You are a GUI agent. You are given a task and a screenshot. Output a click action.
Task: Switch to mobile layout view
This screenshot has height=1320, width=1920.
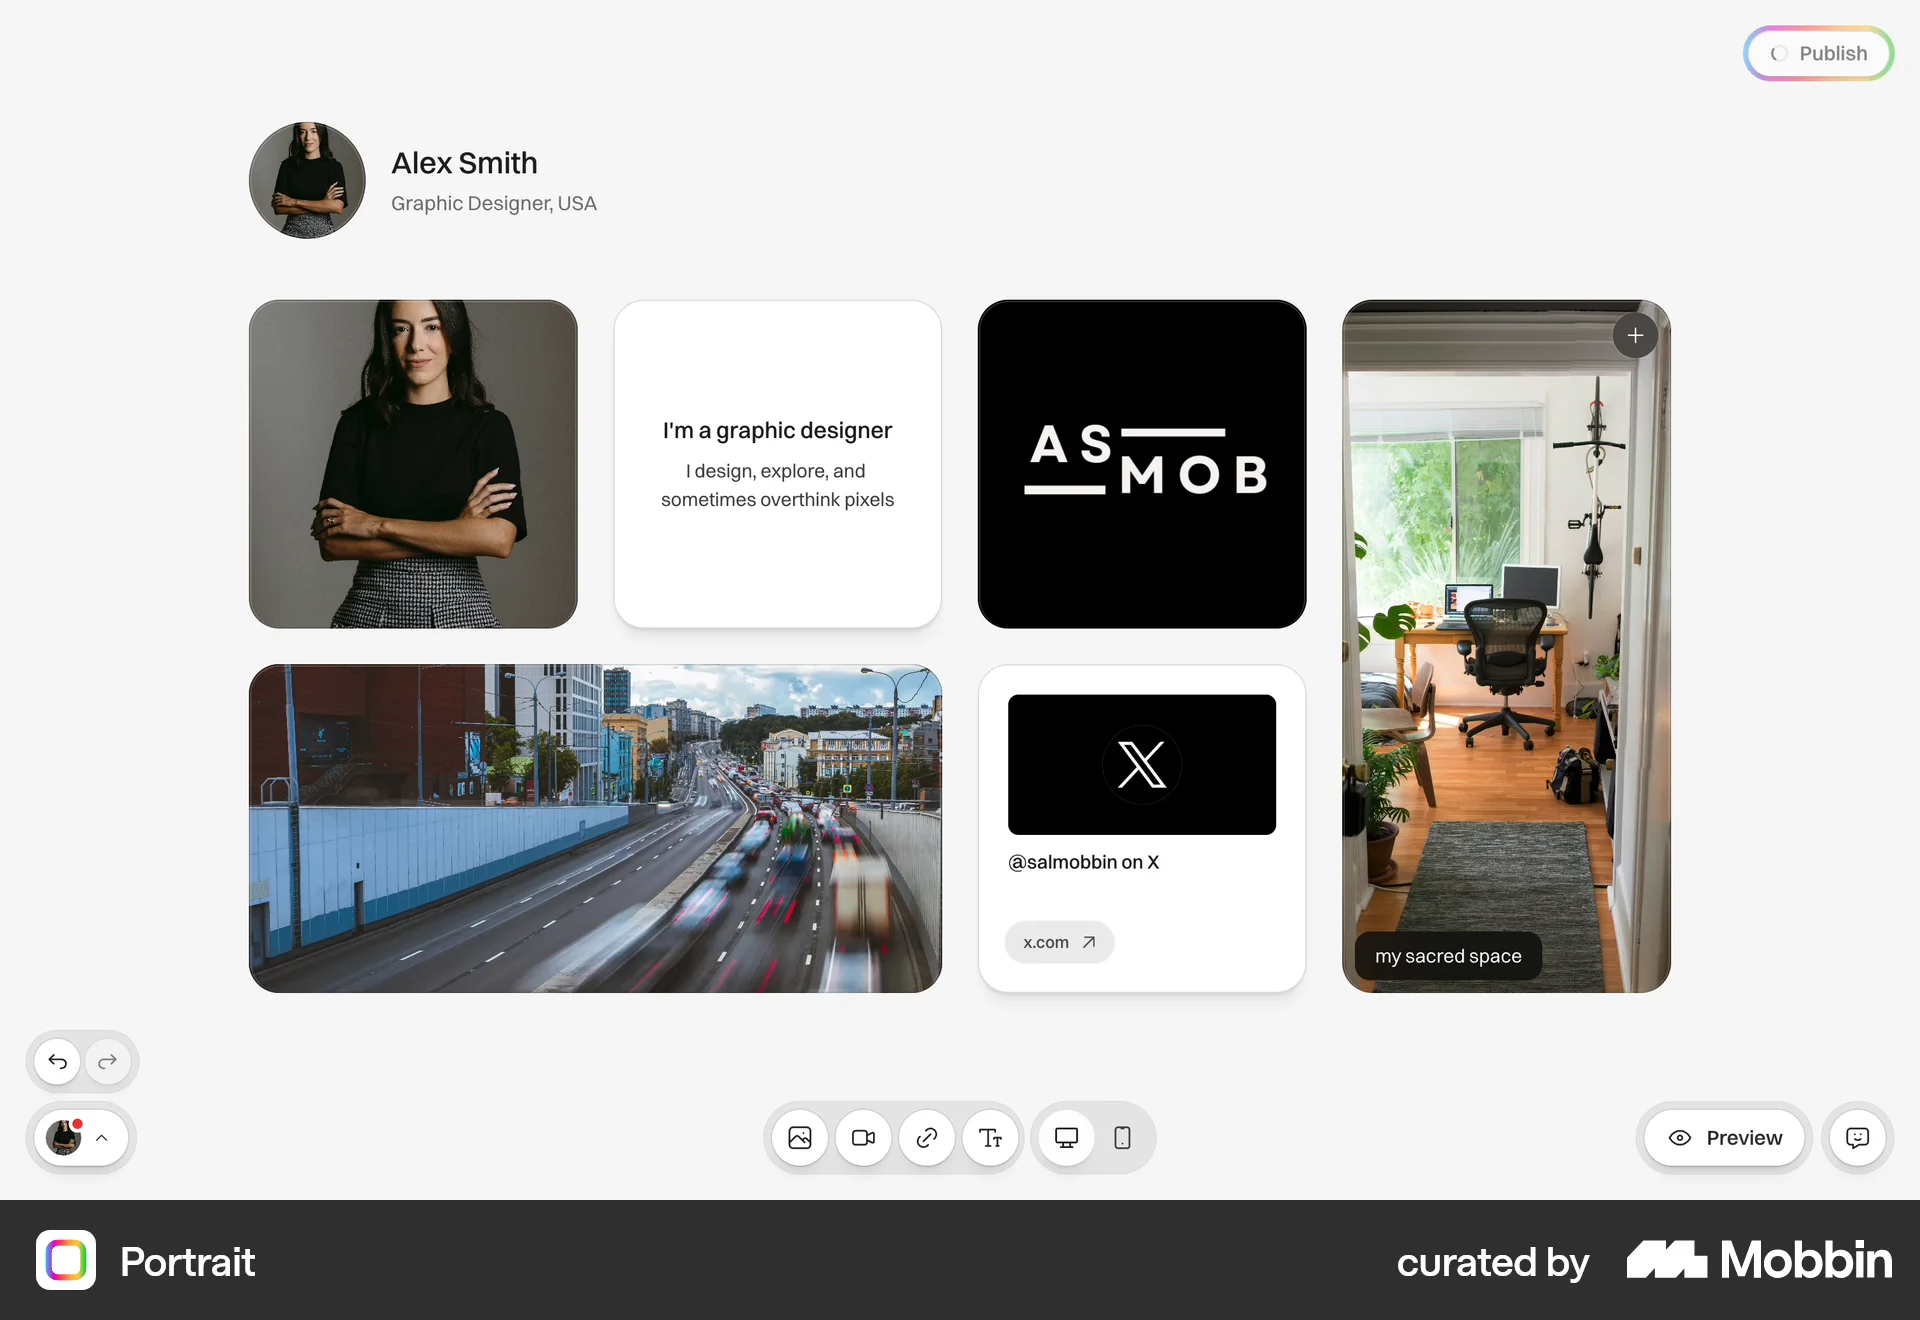1121,1137
